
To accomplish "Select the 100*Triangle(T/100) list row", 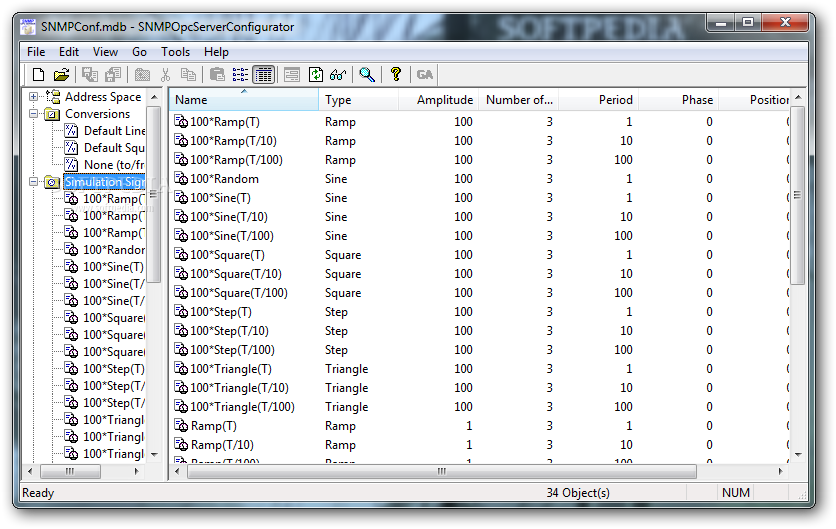I will (480, 407).
